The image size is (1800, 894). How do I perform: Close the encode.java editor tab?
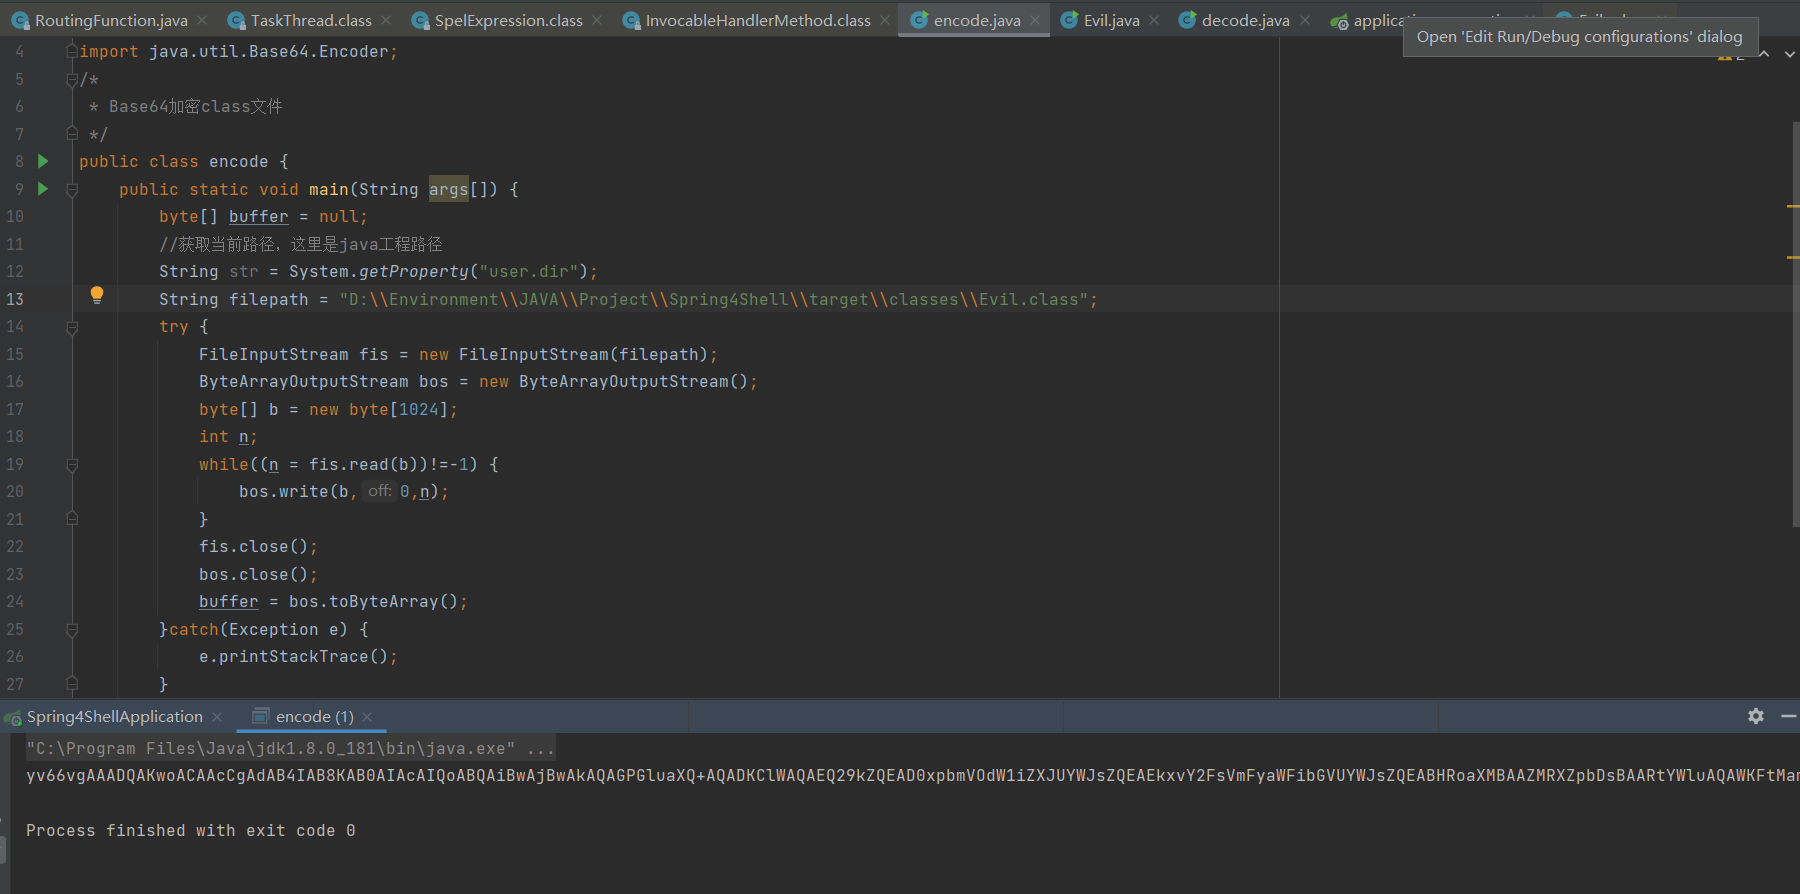(1035, 20)
